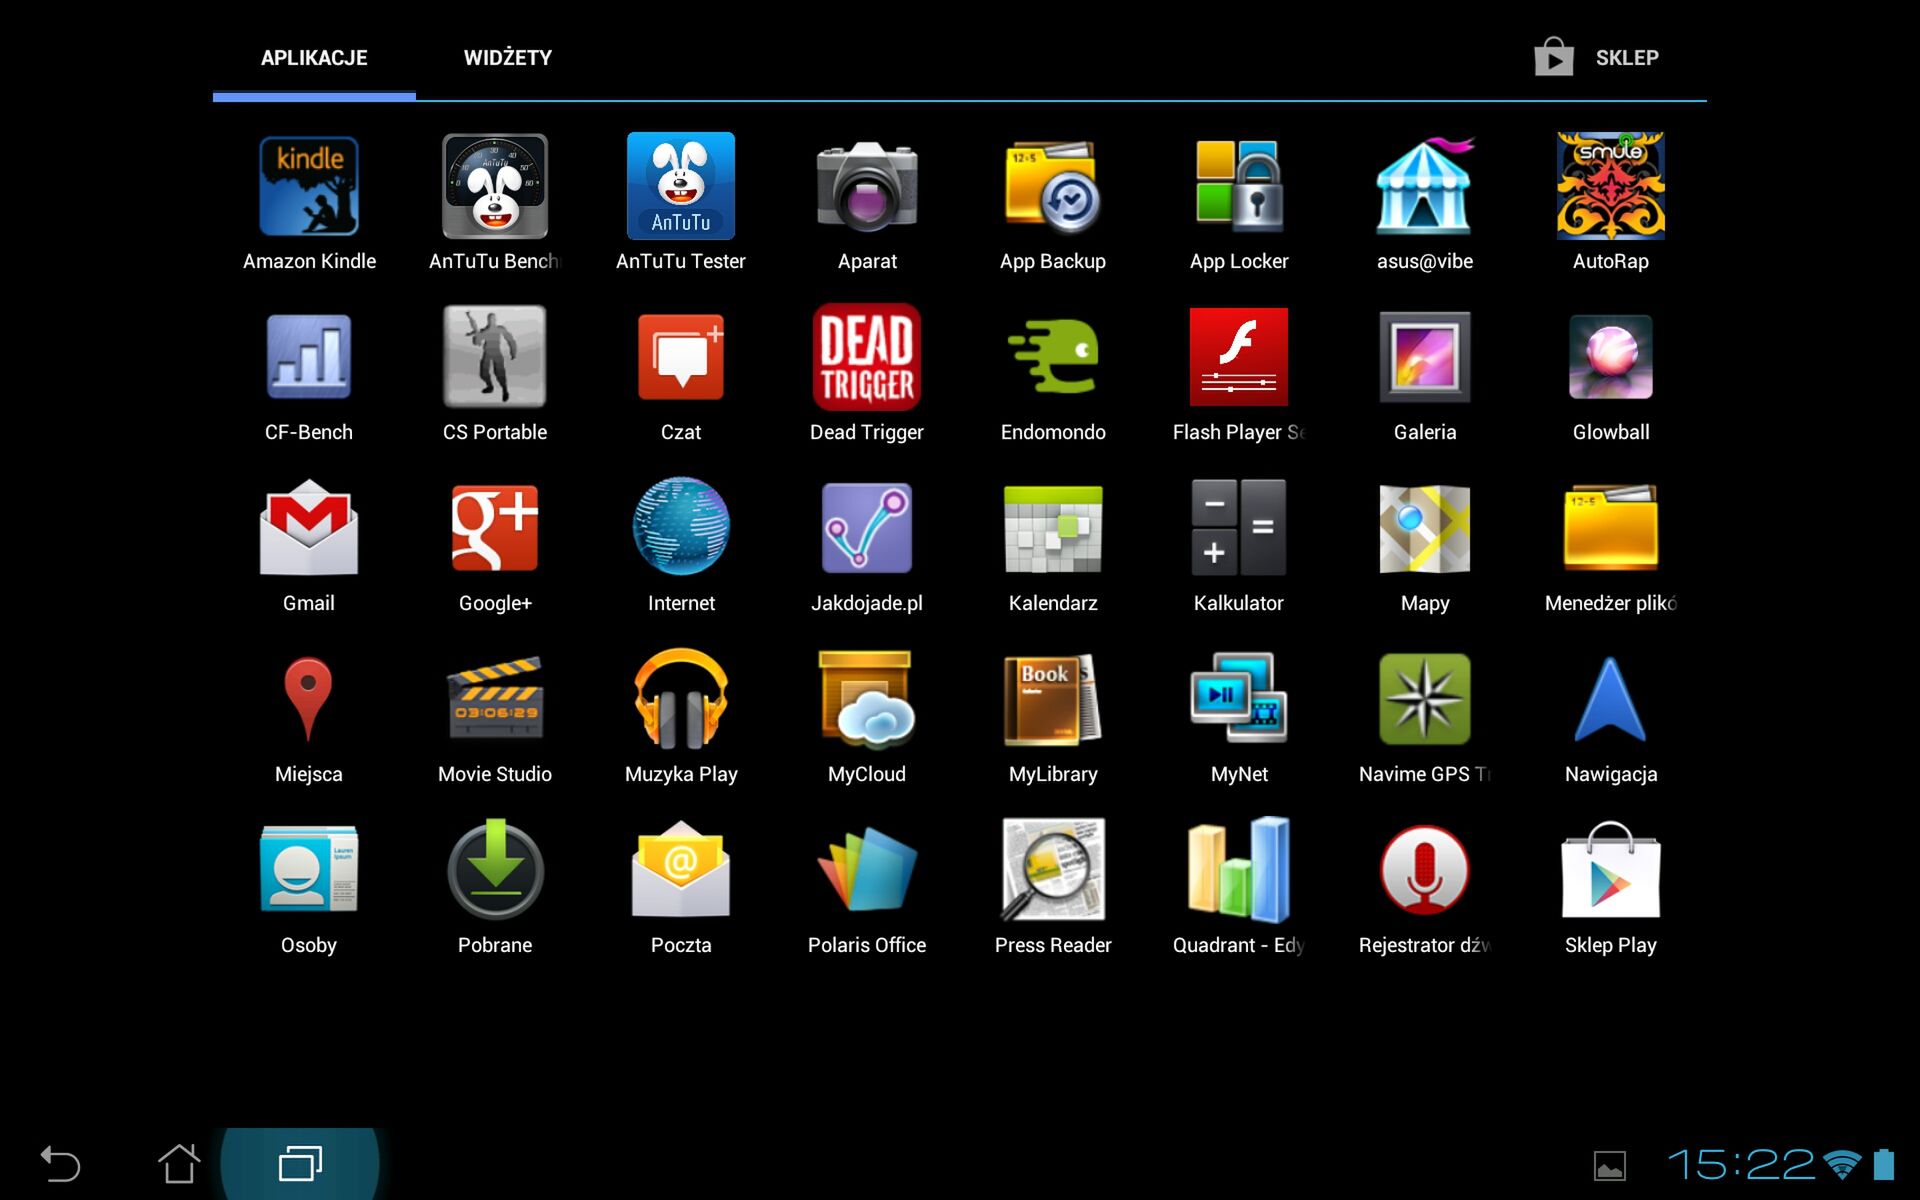Launch Jakdojade.pl app

(x=866, y=529)
